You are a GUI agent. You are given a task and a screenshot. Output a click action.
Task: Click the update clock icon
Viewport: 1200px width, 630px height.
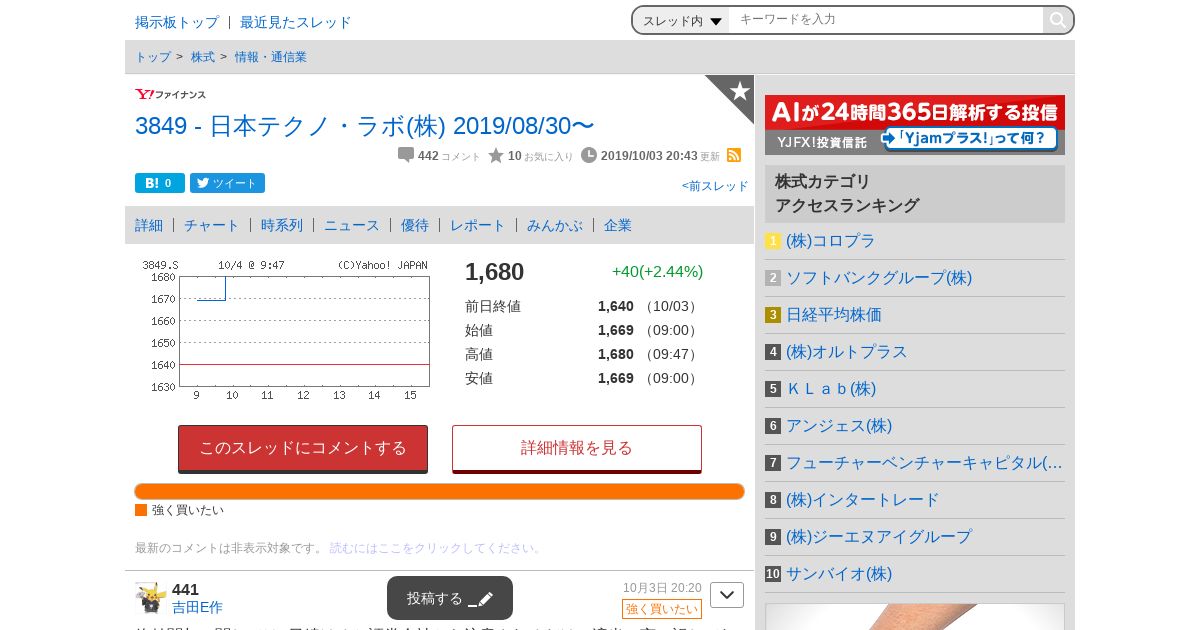[x=589, y=155]
